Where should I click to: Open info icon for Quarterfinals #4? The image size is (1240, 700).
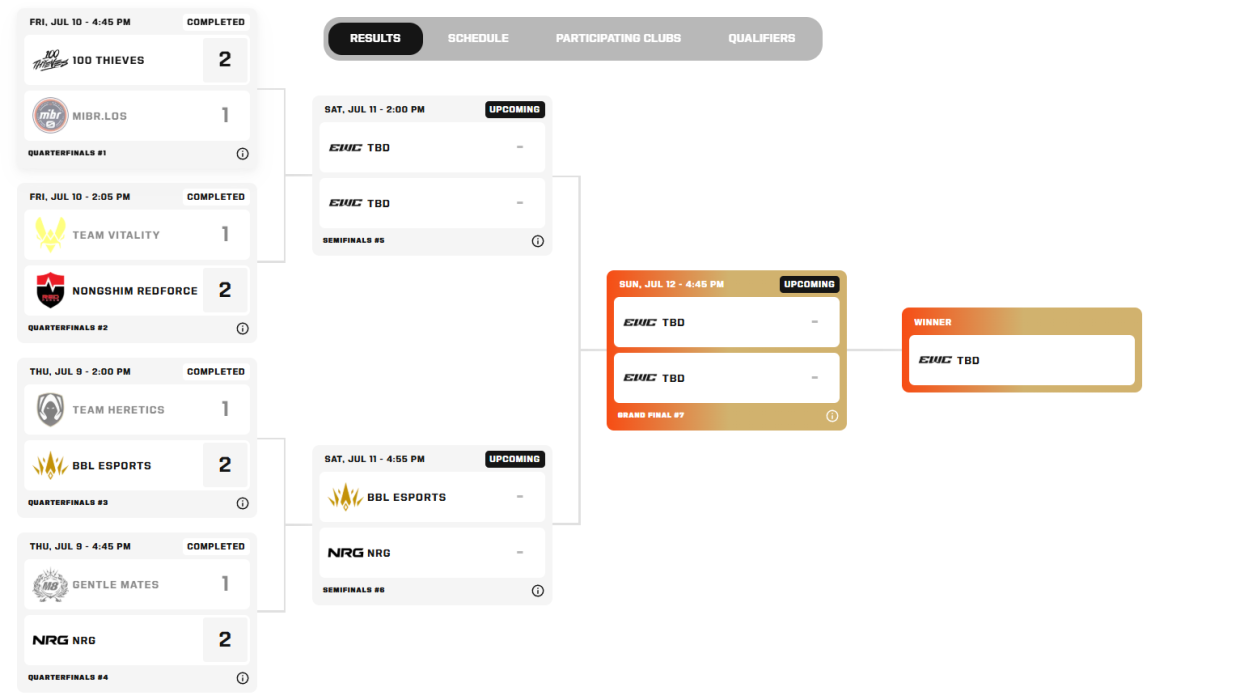(x=242, y=678)
